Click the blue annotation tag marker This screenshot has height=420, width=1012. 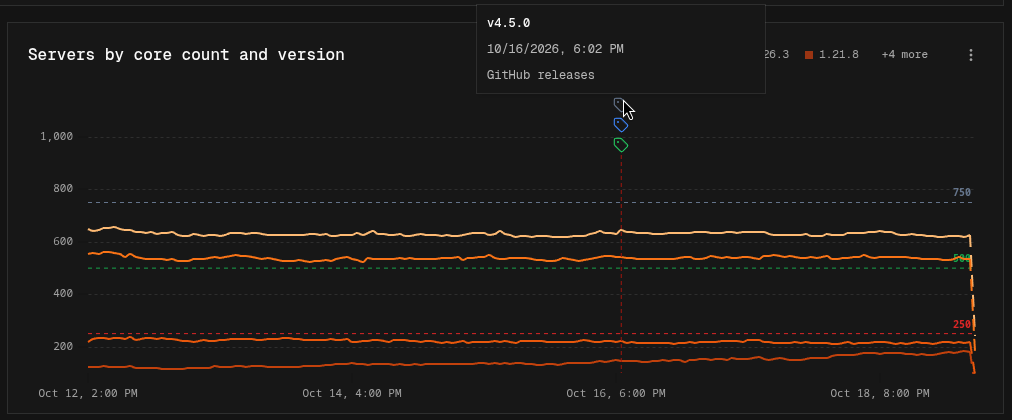(x=620, y=125)
